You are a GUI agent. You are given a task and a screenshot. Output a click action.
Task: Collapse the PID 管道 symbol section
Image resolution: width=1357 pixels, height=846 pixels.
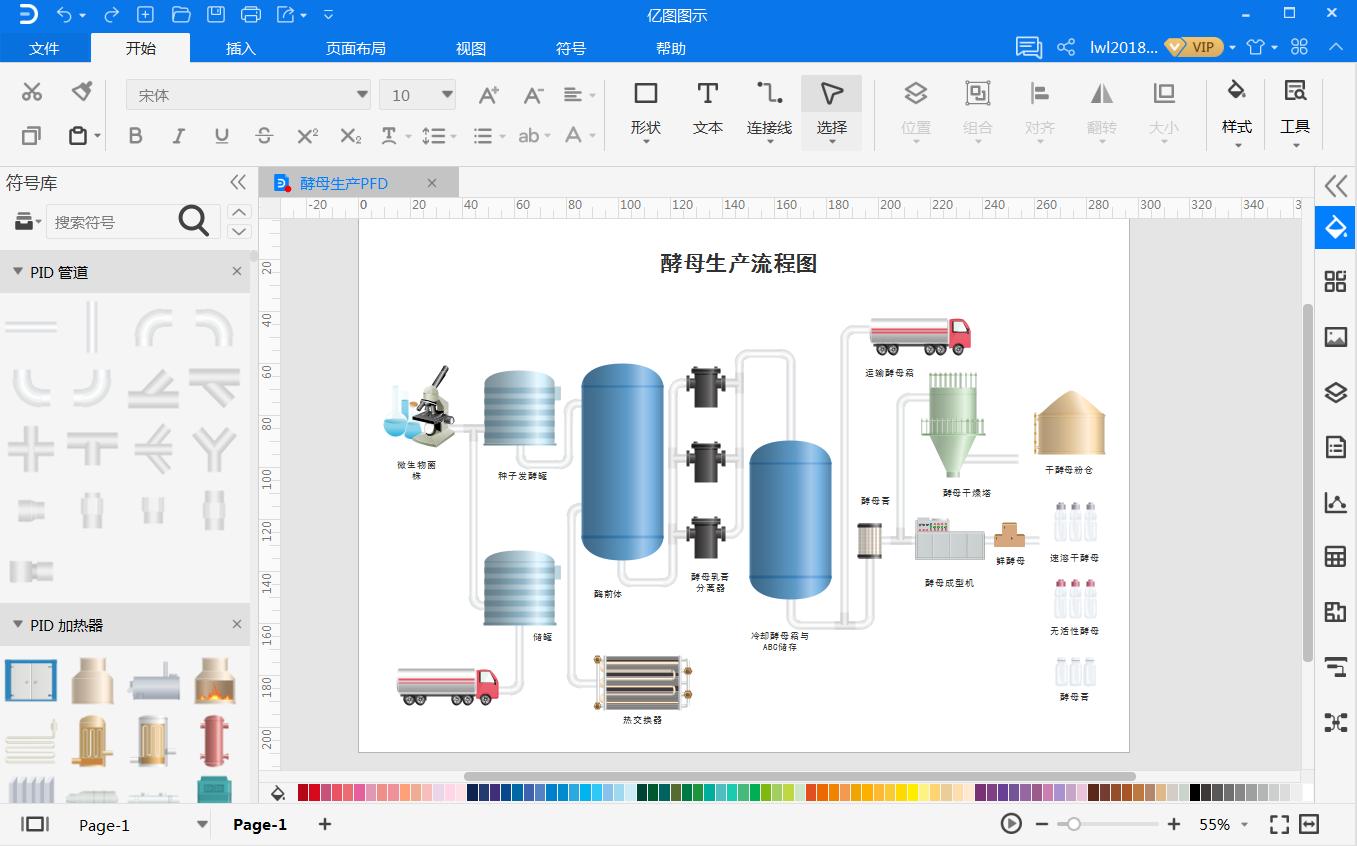(x=16, y=271)
